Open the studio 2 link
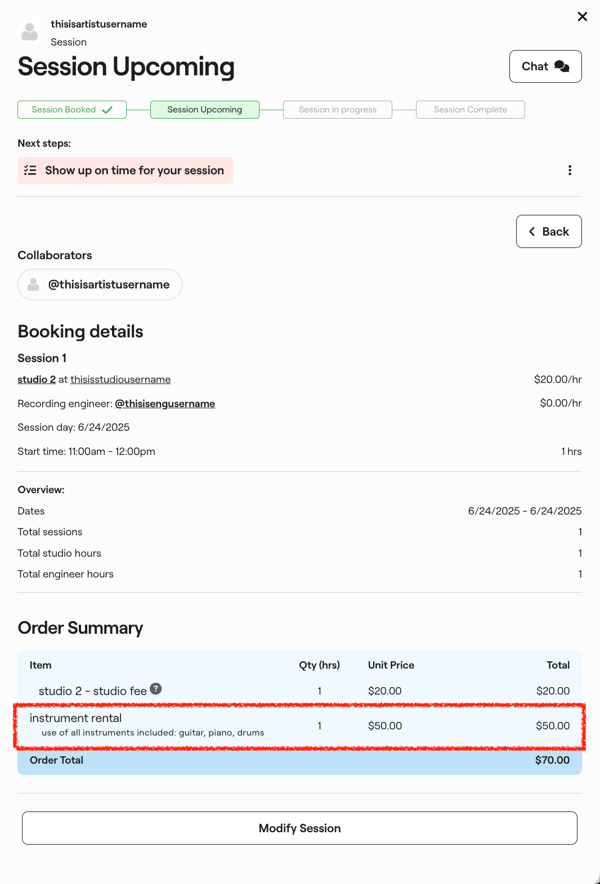 [x=36, y=380]
